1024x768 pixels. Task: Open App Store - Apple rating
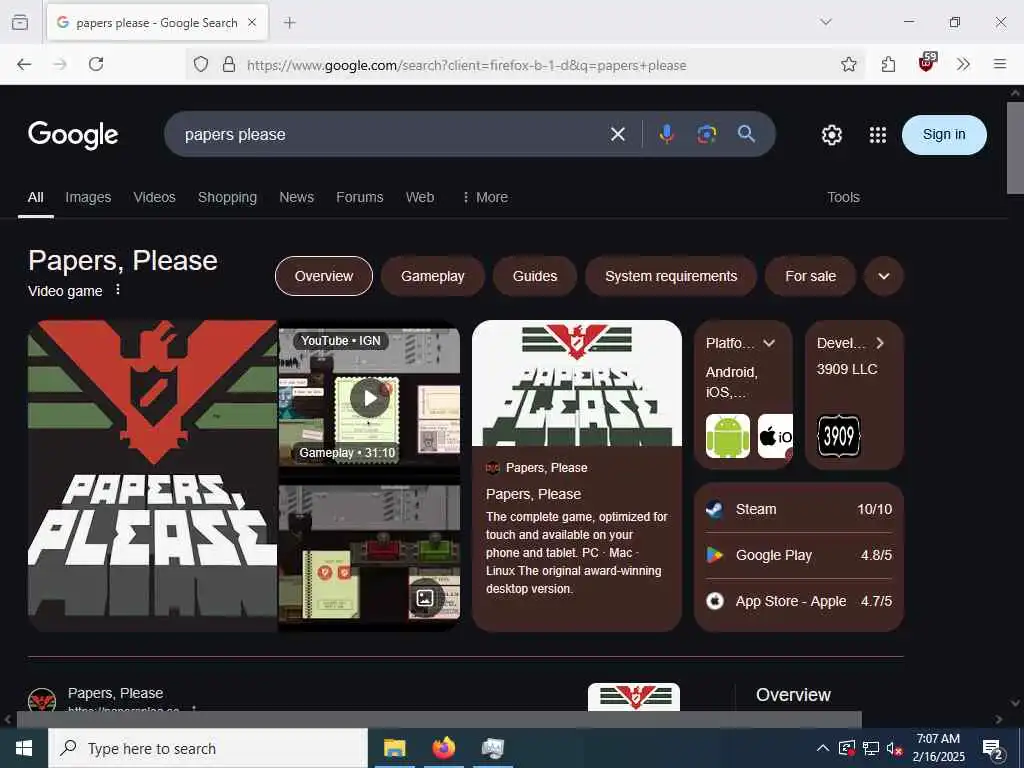[x=799, y=601]
